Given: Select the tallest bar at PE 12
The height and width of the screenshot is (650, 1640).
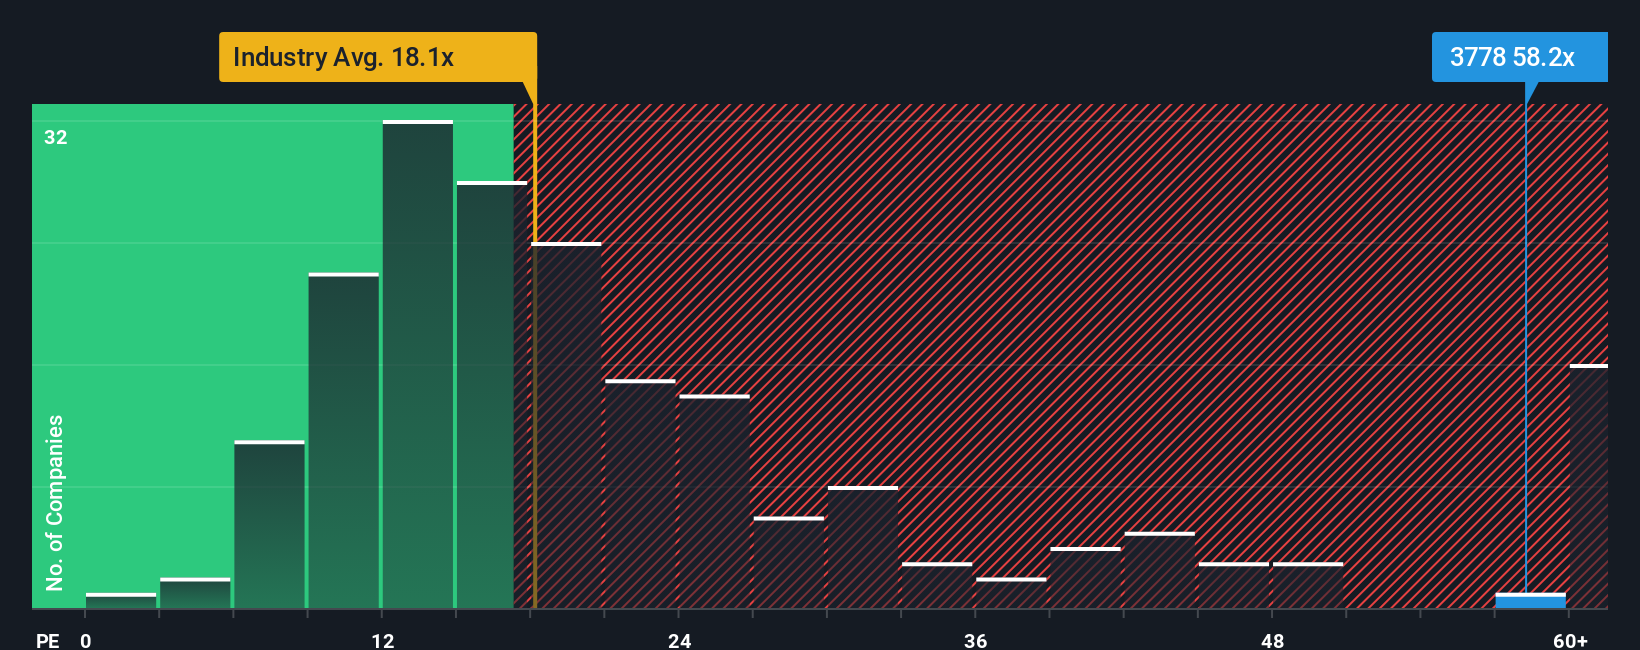Looking at the screenshot, I should point(418,364).
